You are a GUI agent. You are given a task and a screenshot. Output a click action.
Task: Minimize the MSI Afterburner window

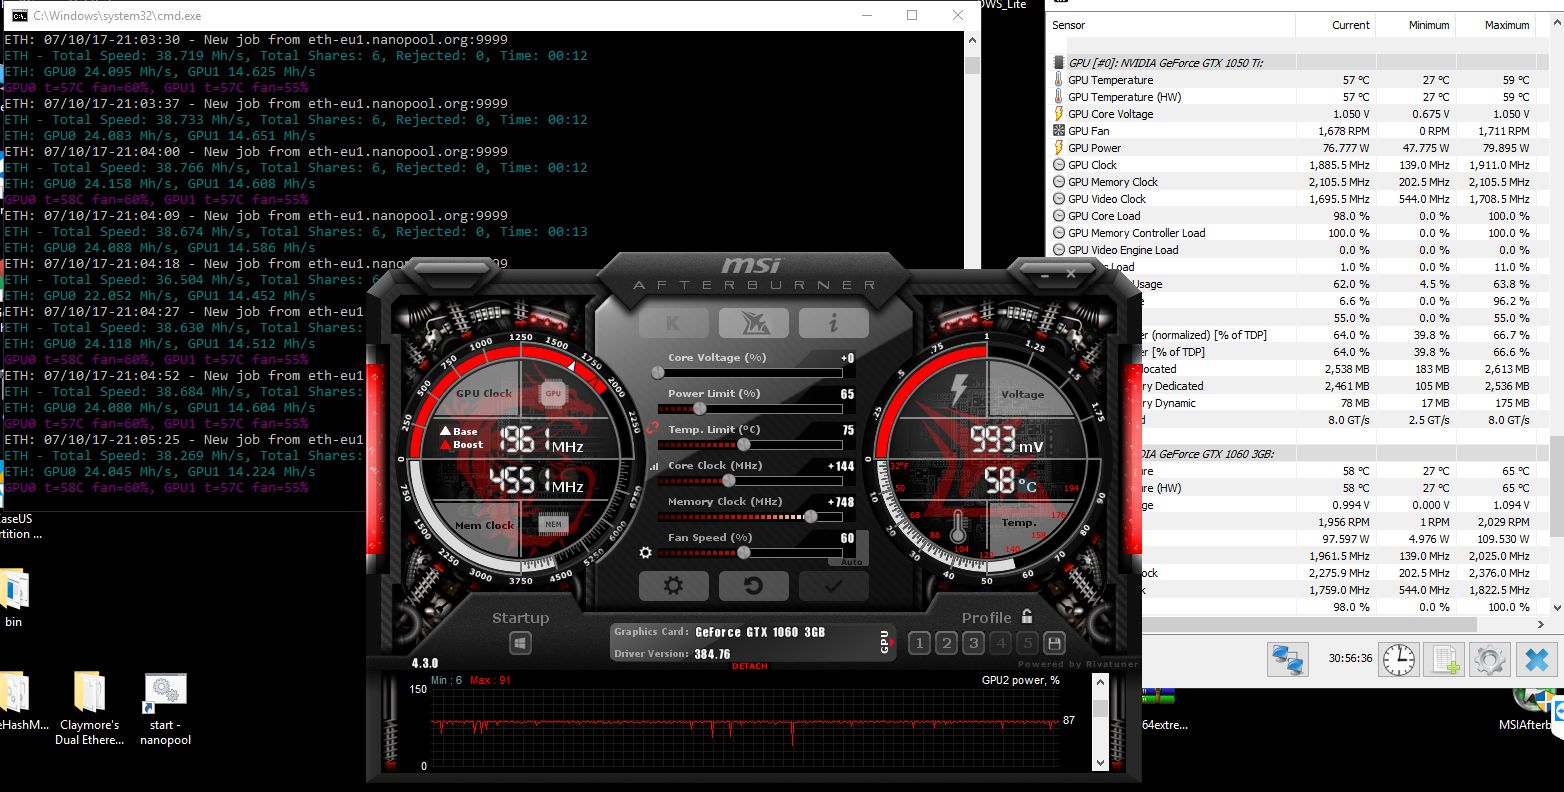pyautogui.click(x=1047, y=273)
